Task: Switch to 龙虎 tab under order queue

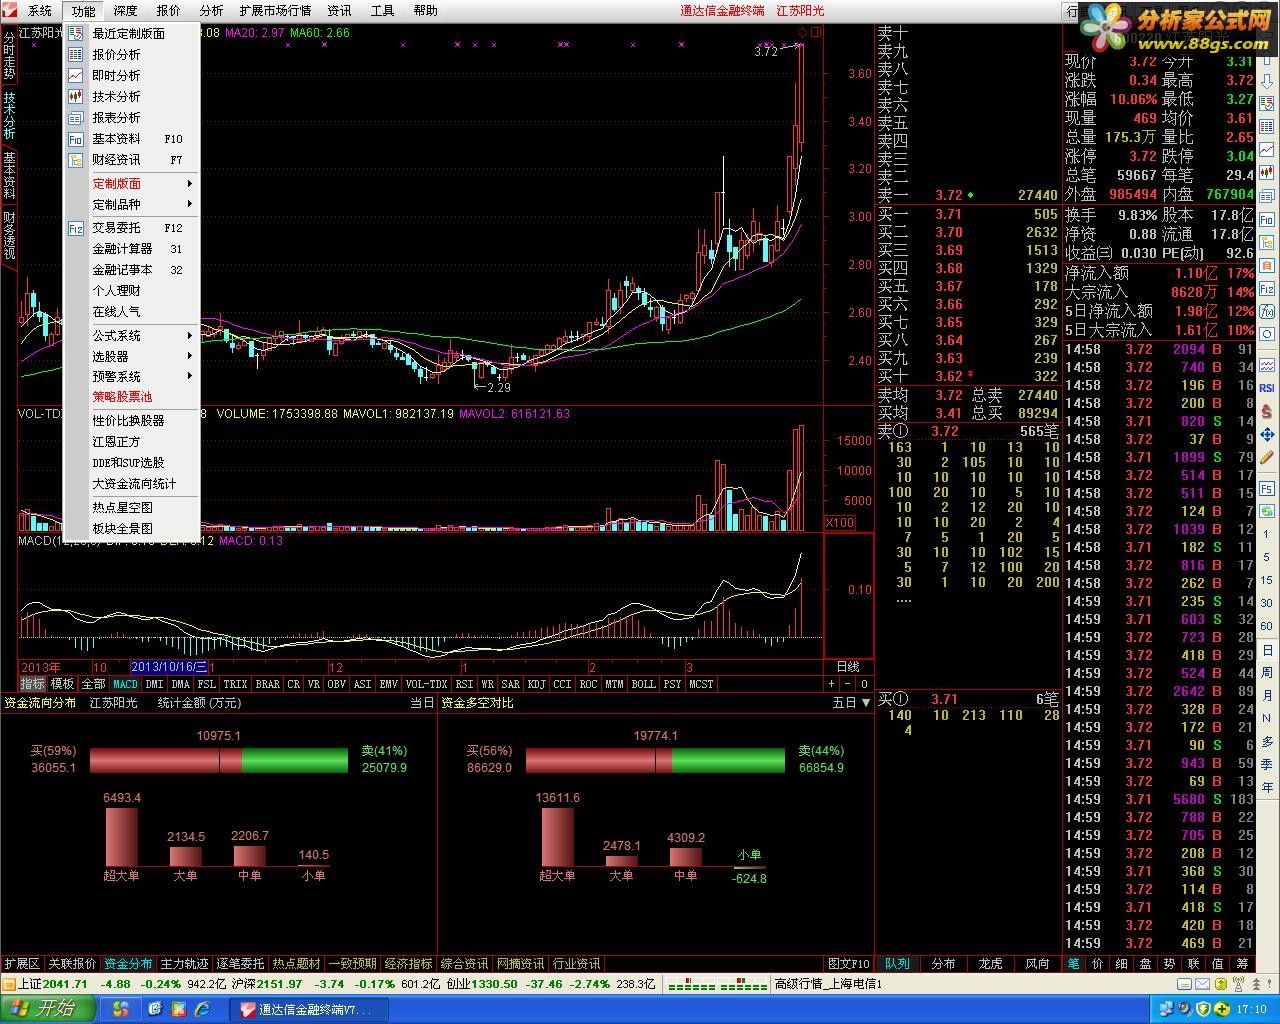Action: [x=990, y=964]
